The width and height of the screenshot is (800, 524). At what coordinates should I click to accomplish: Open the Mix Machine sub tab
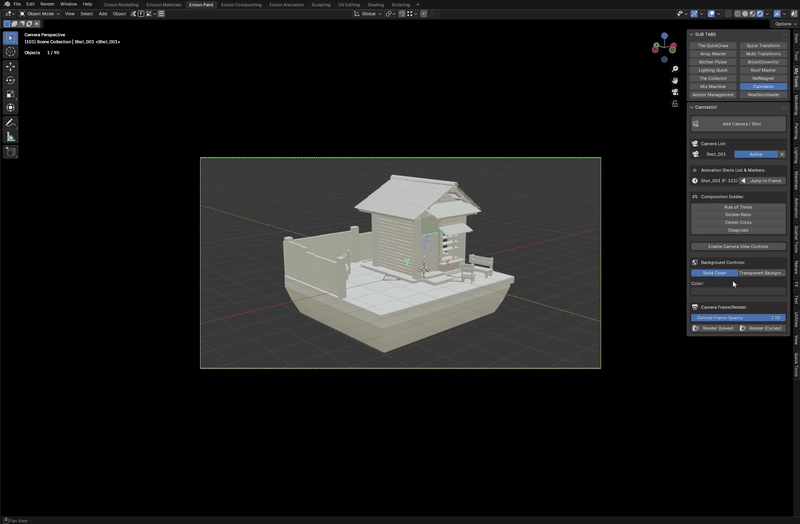713,86
